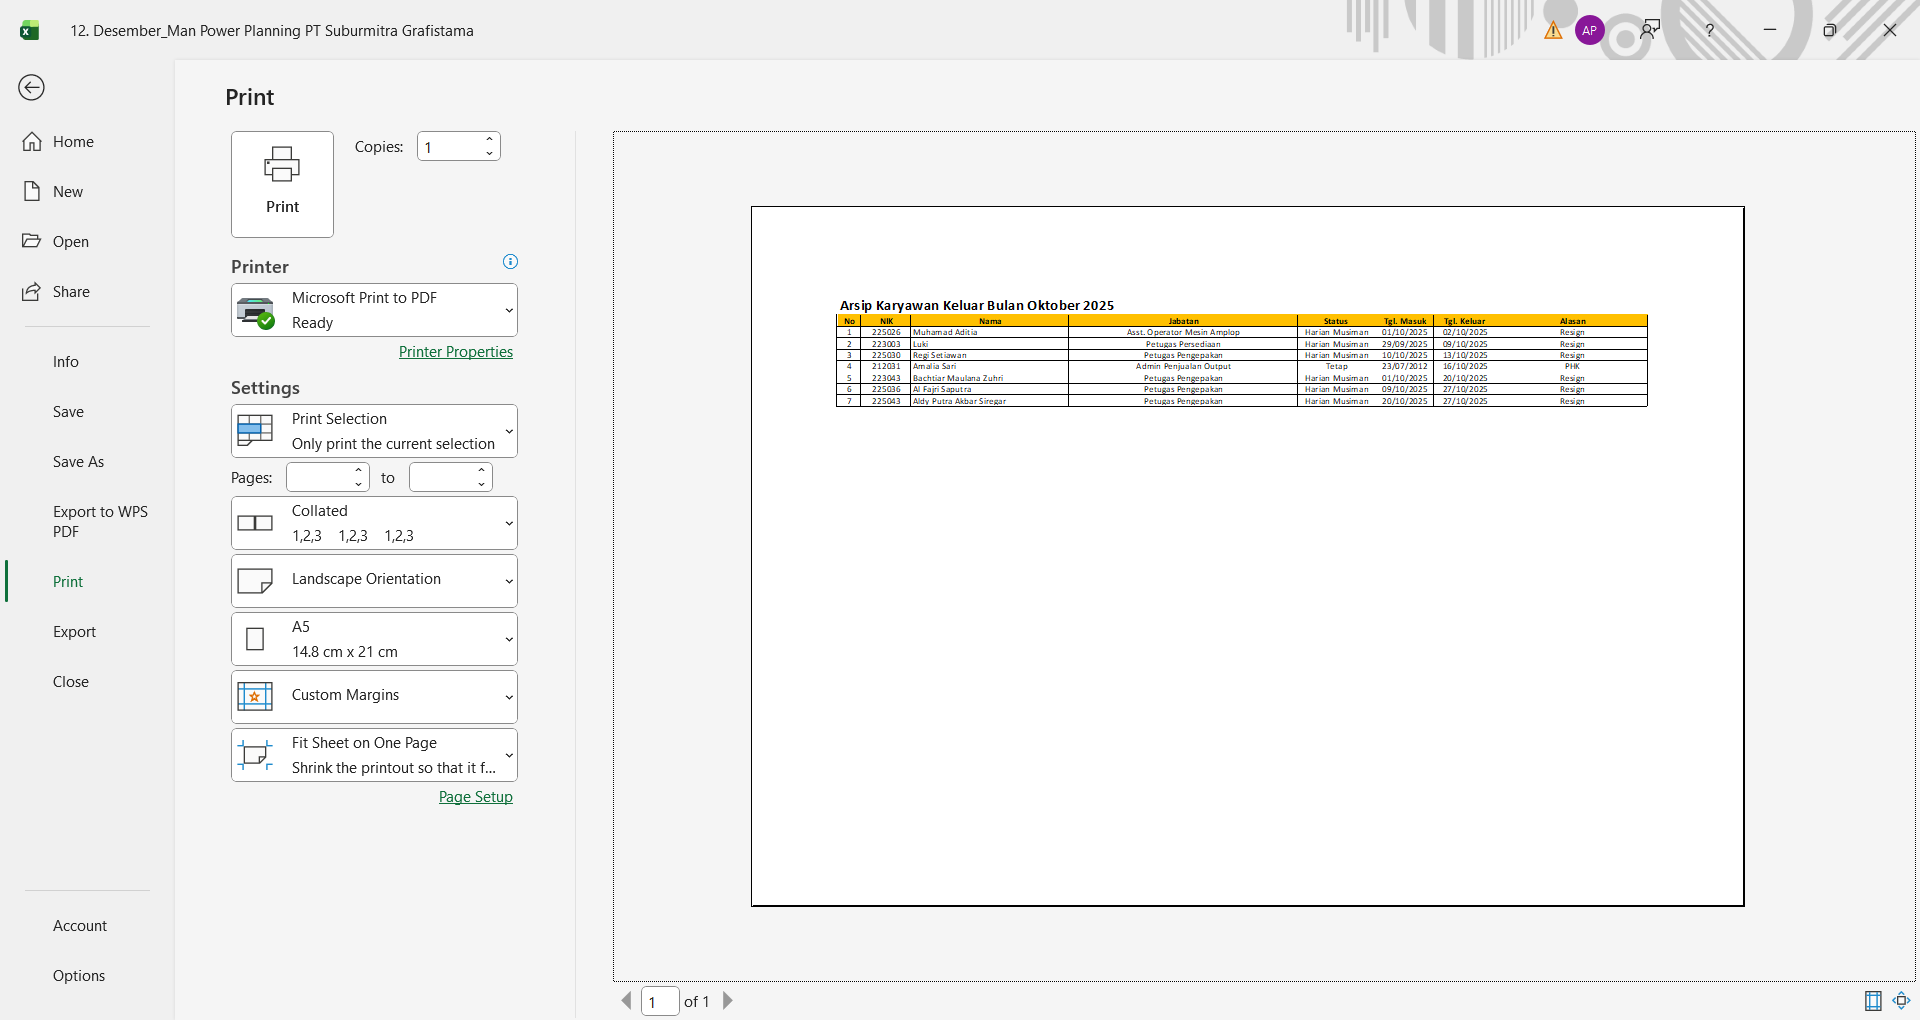The image size is (1920, 1020).
Task: Click the warning triangle icon in title bar
Action: 1553,30
